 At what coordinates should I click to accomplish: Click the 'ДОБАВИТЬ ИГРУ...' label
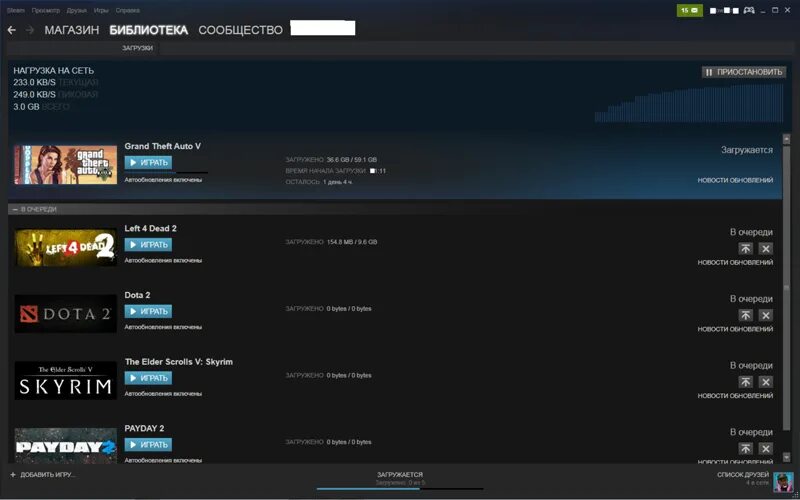tap(47, 474)
